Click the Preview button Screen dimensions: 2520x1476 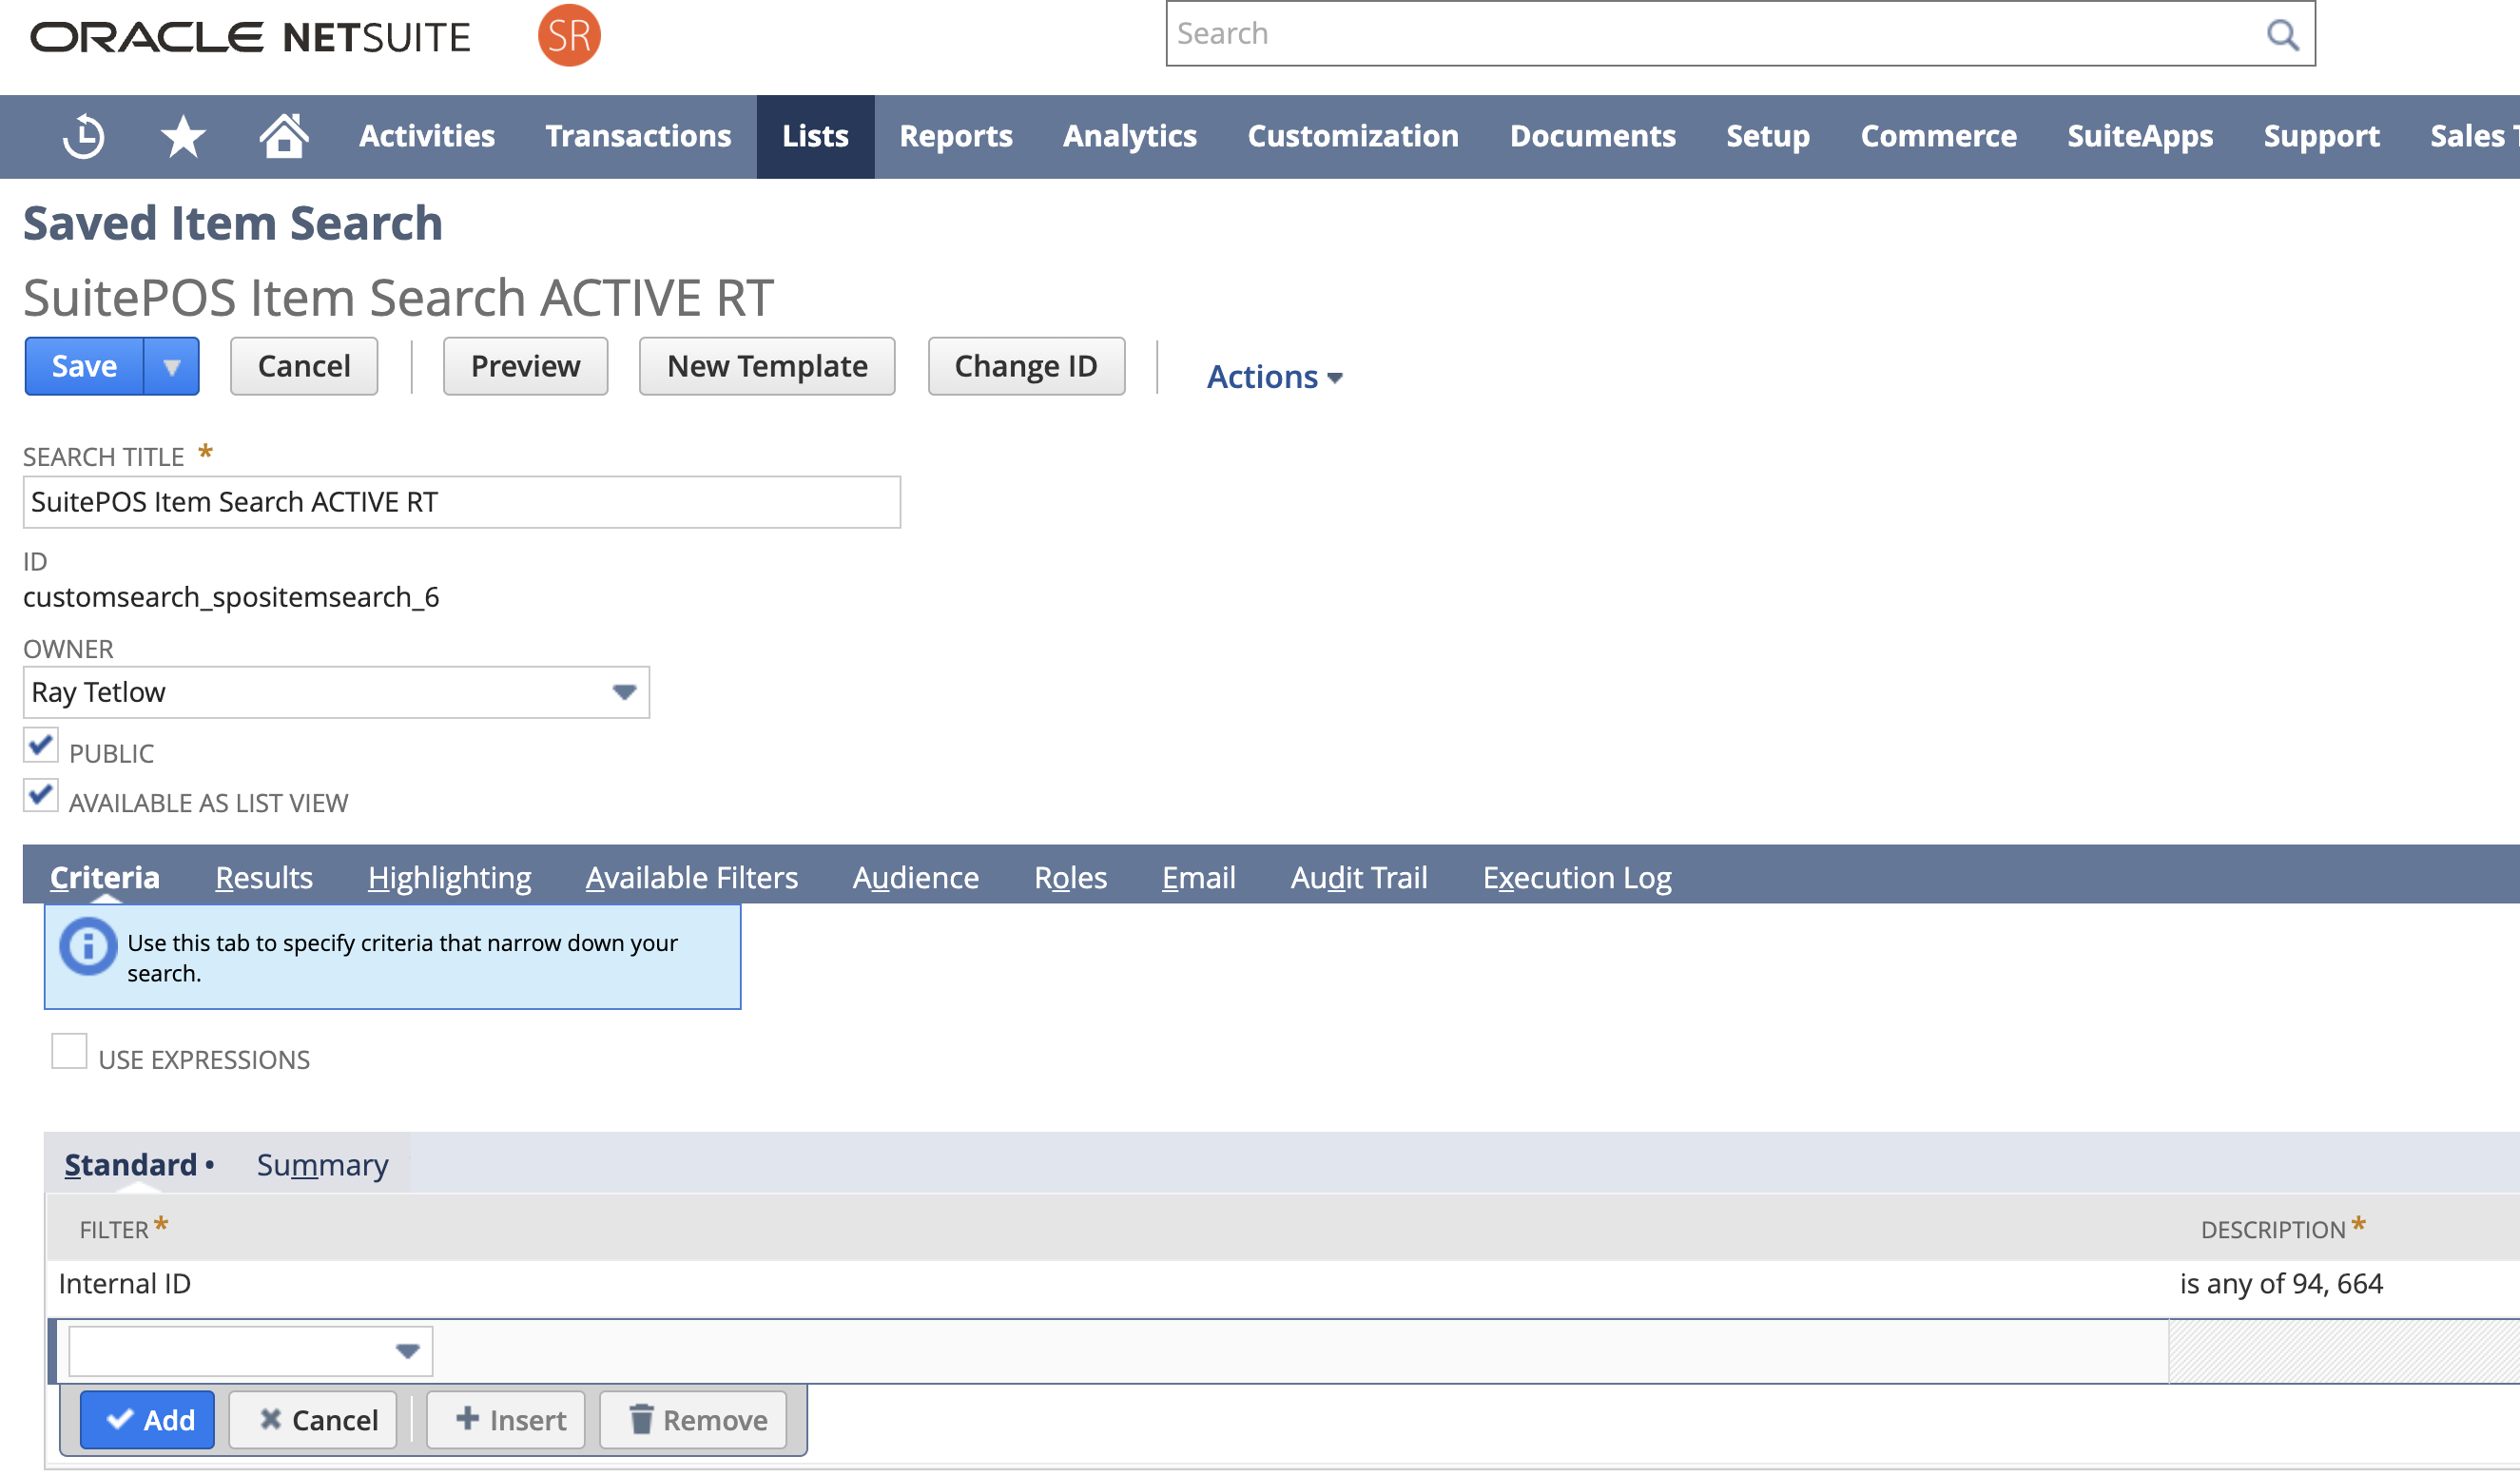525,367
